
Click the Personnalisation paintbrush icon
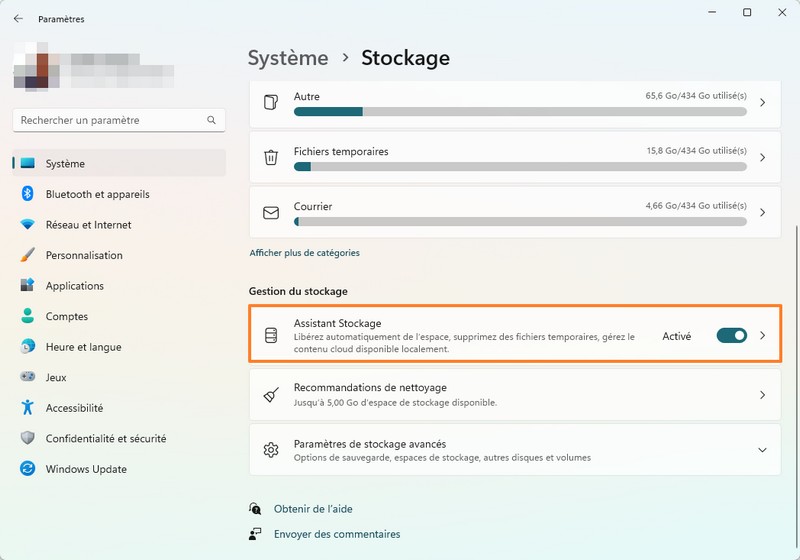[x=28, y=255]
